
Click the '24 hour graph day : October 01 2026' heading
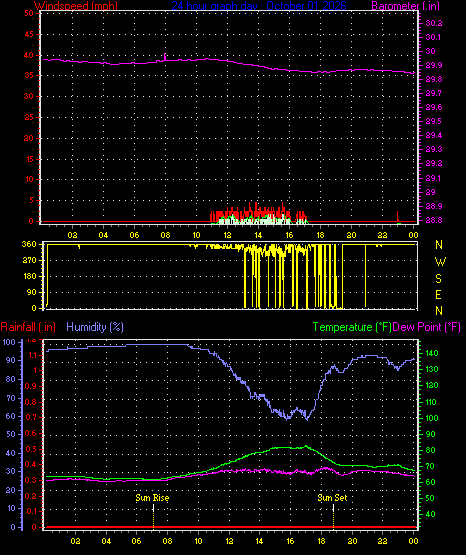(x=259, y=6)
